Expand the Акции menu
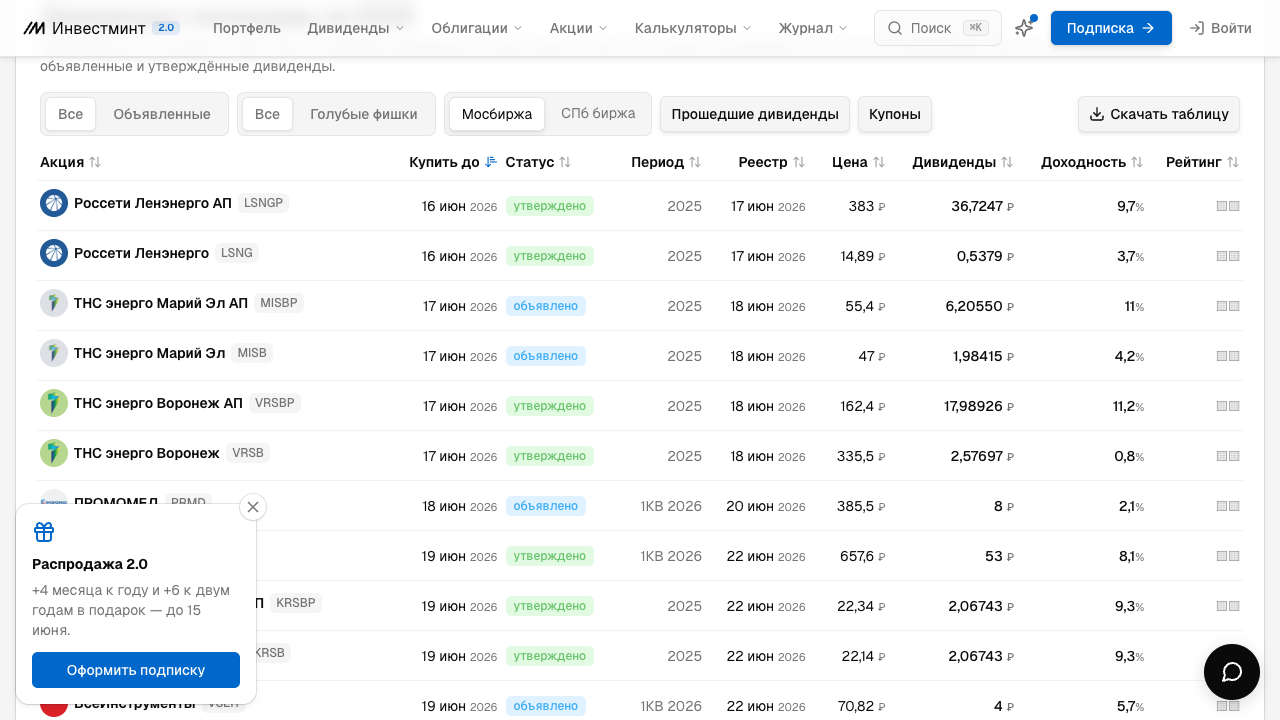The width and height of the screenshot is (1280, 720). (579, 28)
